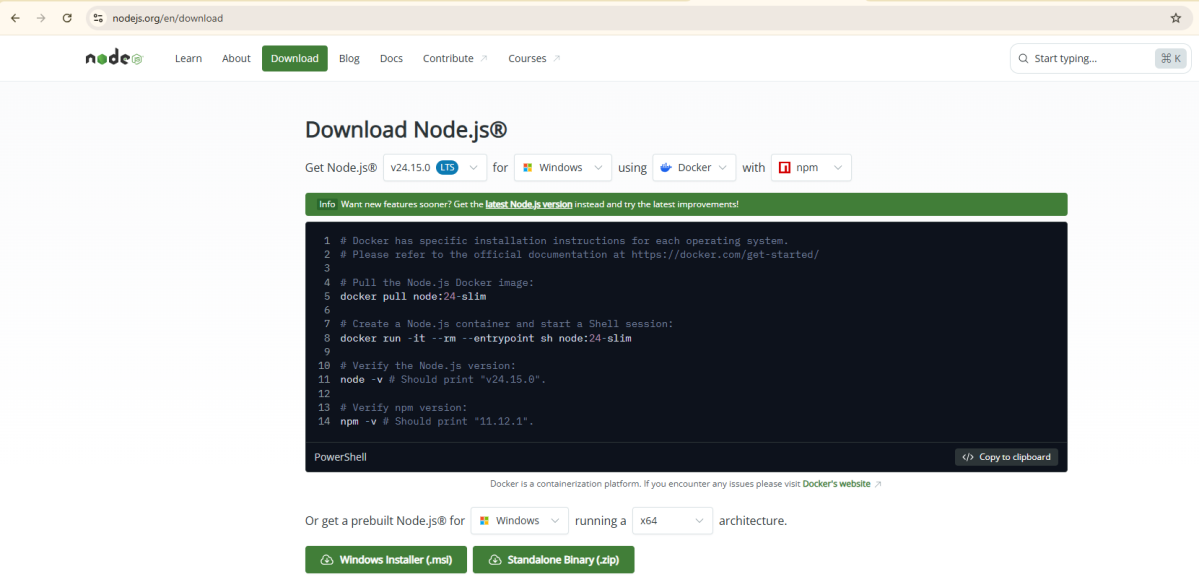Image resolution: width=1199 pixels, height=582 pixels.
Task: Select the Download nav tab
Action: pos(294,58)
